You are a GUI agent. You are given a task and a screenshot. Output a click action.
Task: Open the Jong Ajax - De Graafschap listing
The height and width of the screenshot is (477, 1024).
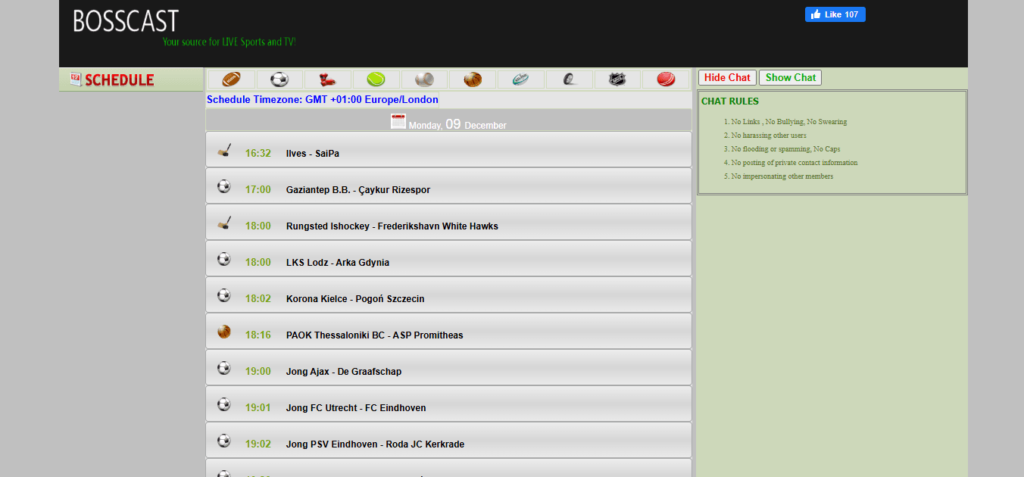click(448, 371)
